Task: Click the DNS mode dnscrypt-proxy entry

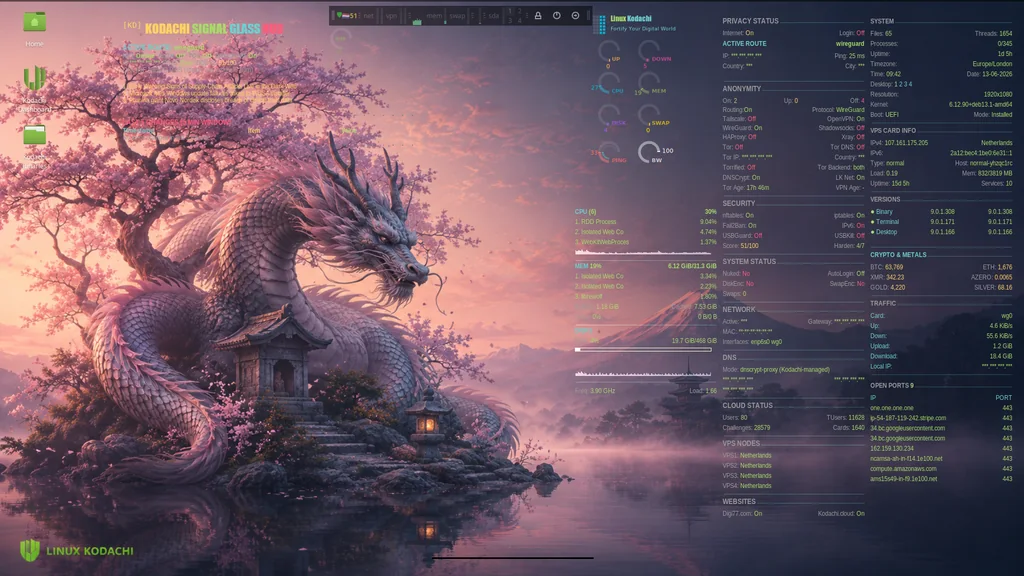Action: (776, 370)
